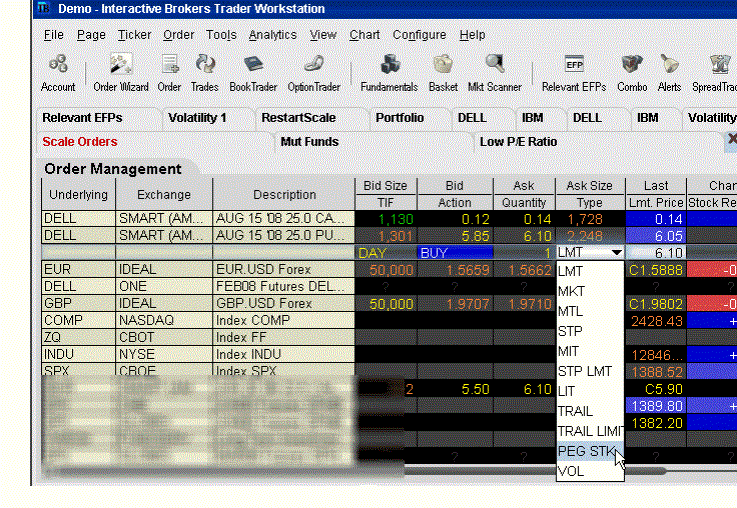
Task: Open the Ticker menu
Action: click(x=134, y=35)
